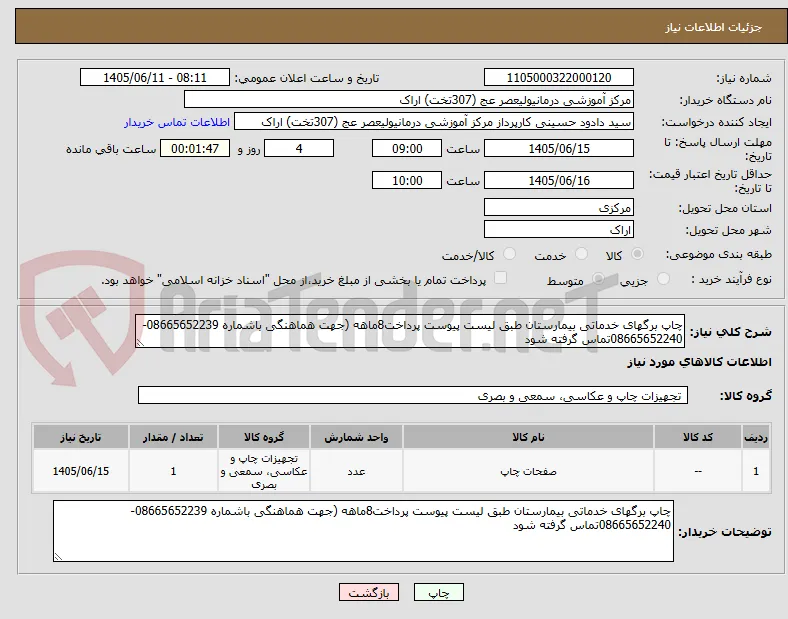The width and height of the screenshot is (788, 619).
Task: Click the resize handle of شرح کلی نیاز box
Action: coord(140,343)
